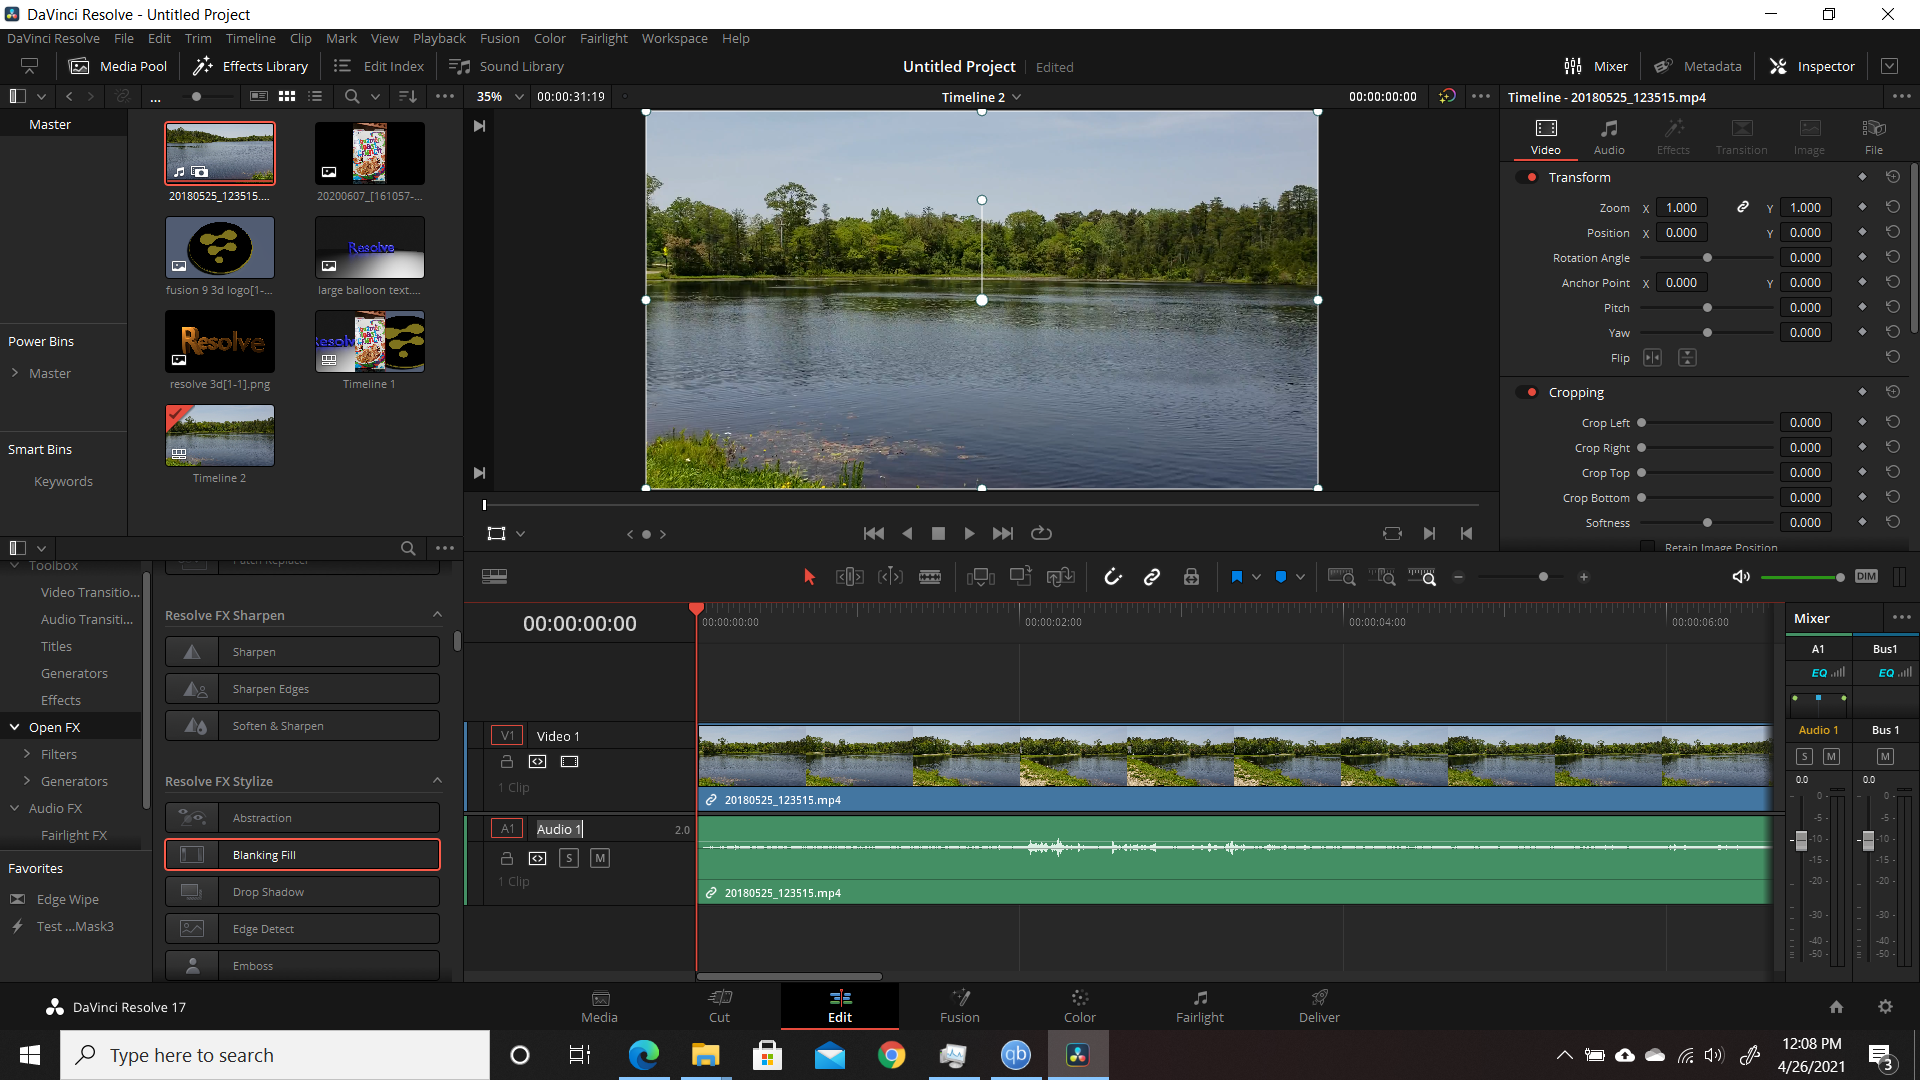Flip clip vertically in Inspector

(x=1687, y=358)
